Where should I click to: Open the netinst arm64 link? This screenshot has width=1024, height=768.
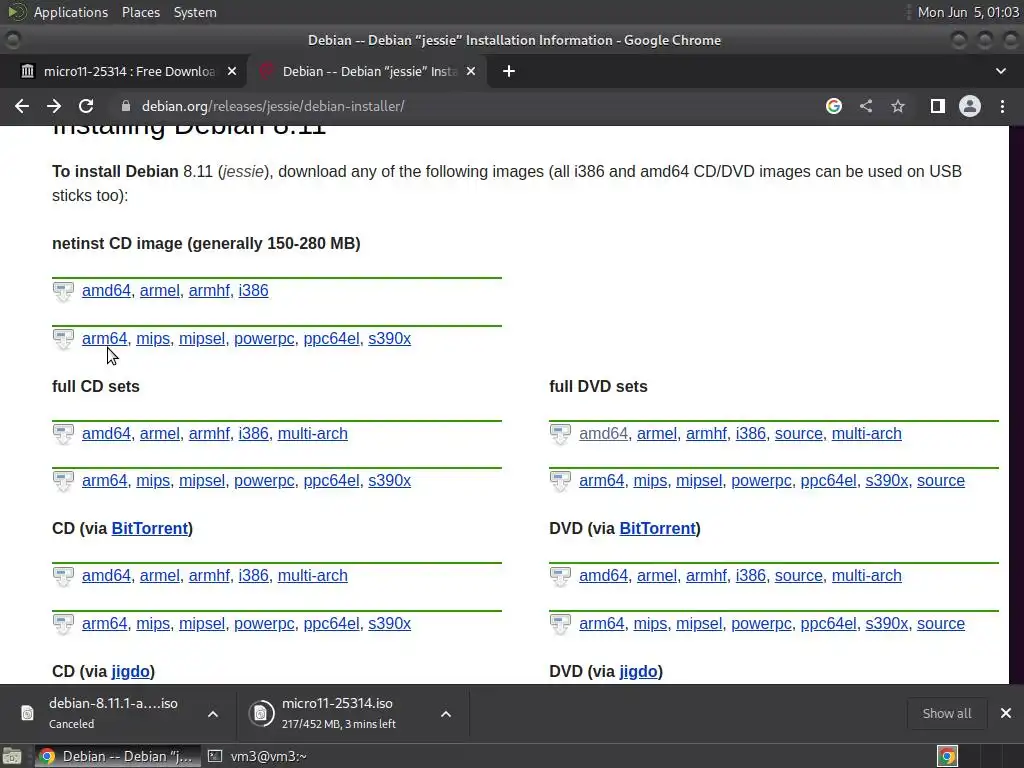coord(104,338)
